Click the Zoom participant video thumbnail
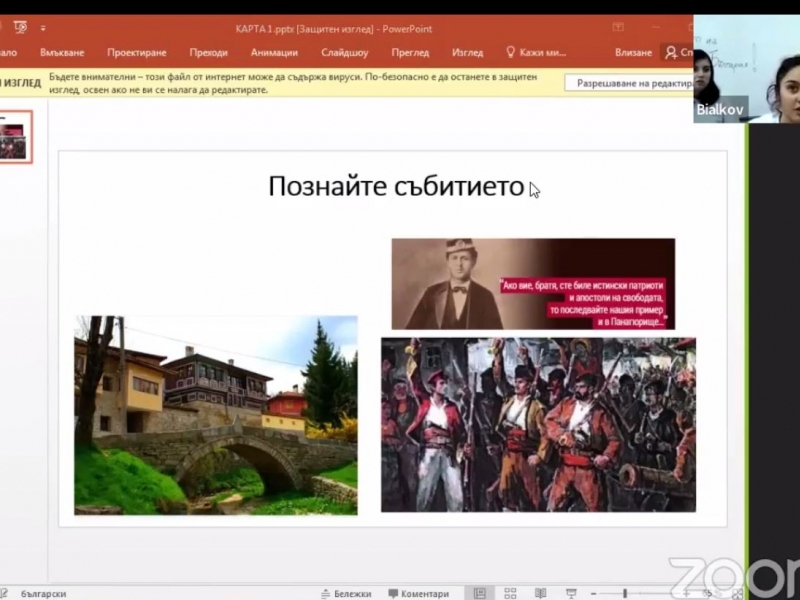Screen dimensions: 800x600 click(746, 69)
